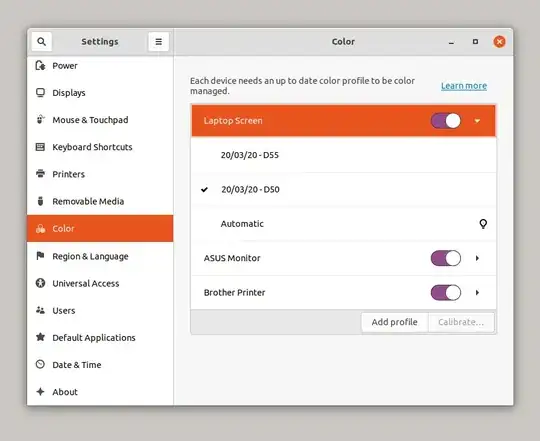Click the checkmark beside 20/03/20 - D50
The height and width of the screenshot is (441, 540).
[205, 189]
